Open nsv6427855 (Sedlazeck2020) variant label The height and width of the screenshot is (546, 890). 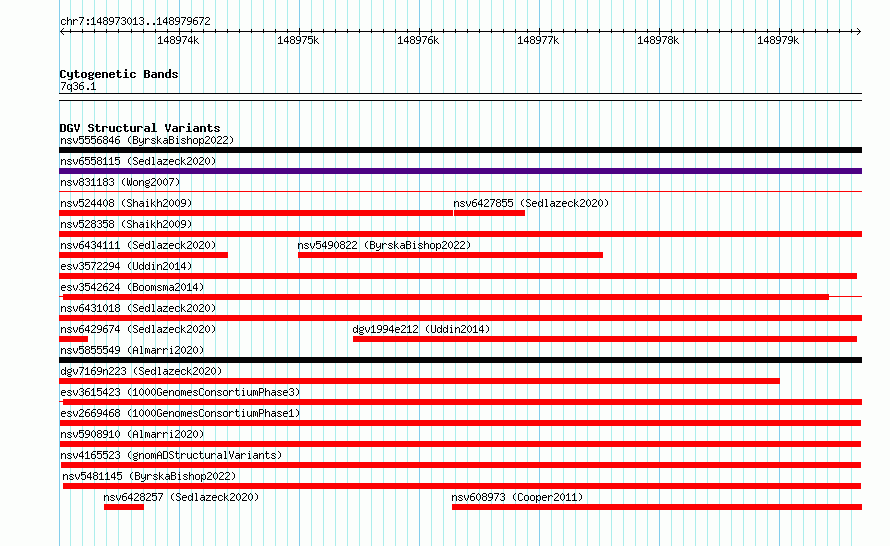click(531, 203)
